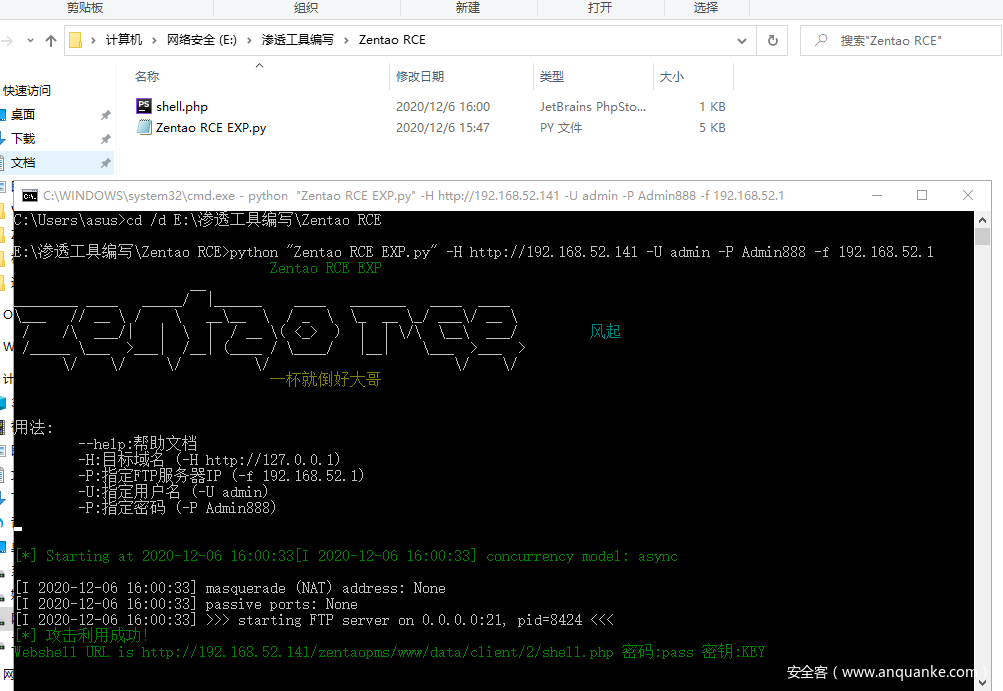Expand the chevron after 渗透工具编写 in breadcrumb
The image size is (1003, 691).
coord(346,40)
